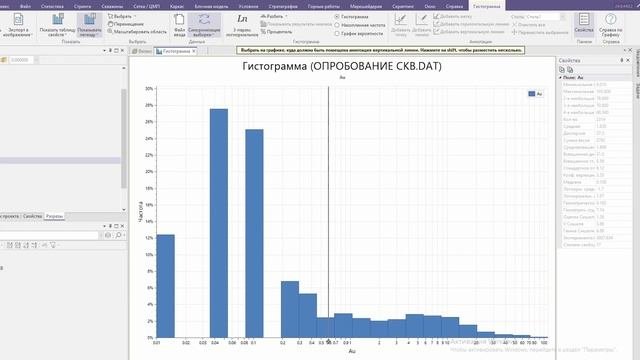This screenshot has width=640, height=360.
Task: Switch to the Визекс document tab
Action: pos(142,51)
